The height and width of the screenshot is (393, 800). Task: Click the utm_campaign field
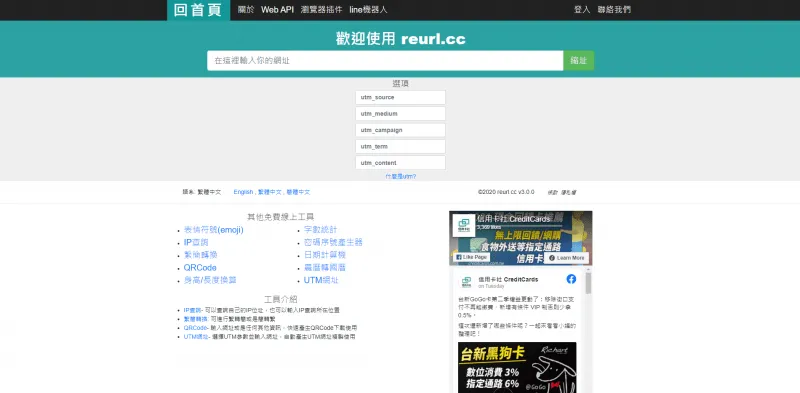[401, 130]
